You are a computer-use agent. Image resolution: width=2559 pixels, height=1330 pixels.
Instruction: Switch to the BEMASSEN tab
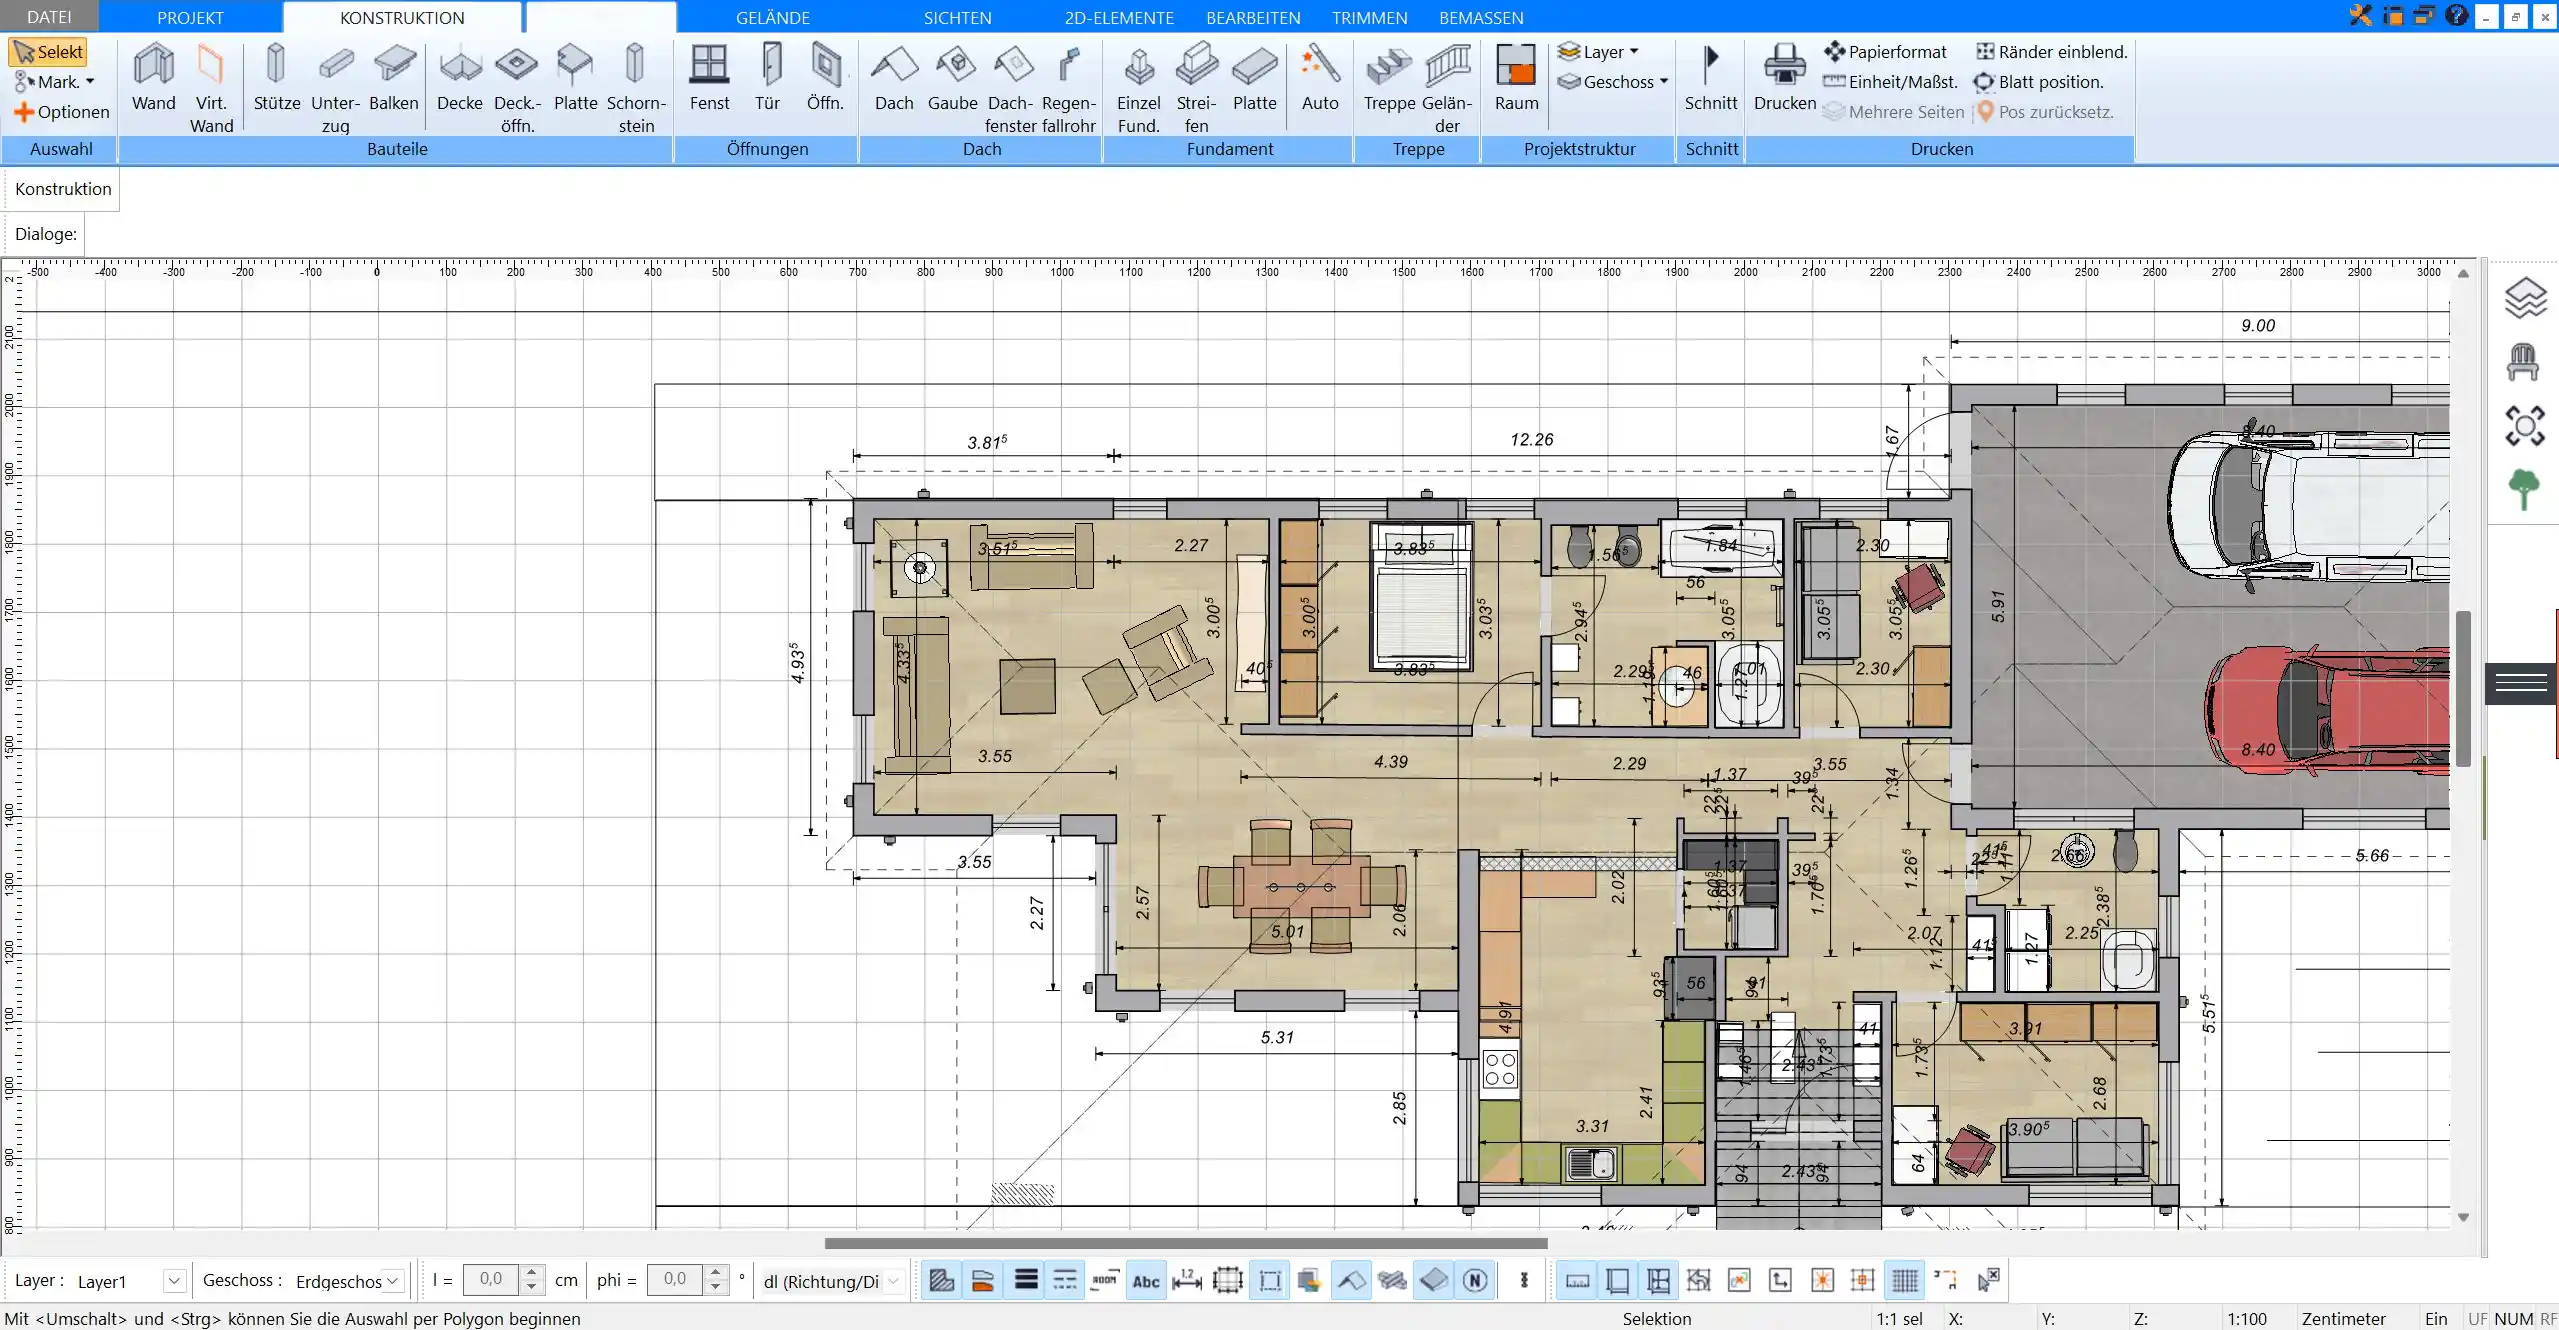(1481, 17)
